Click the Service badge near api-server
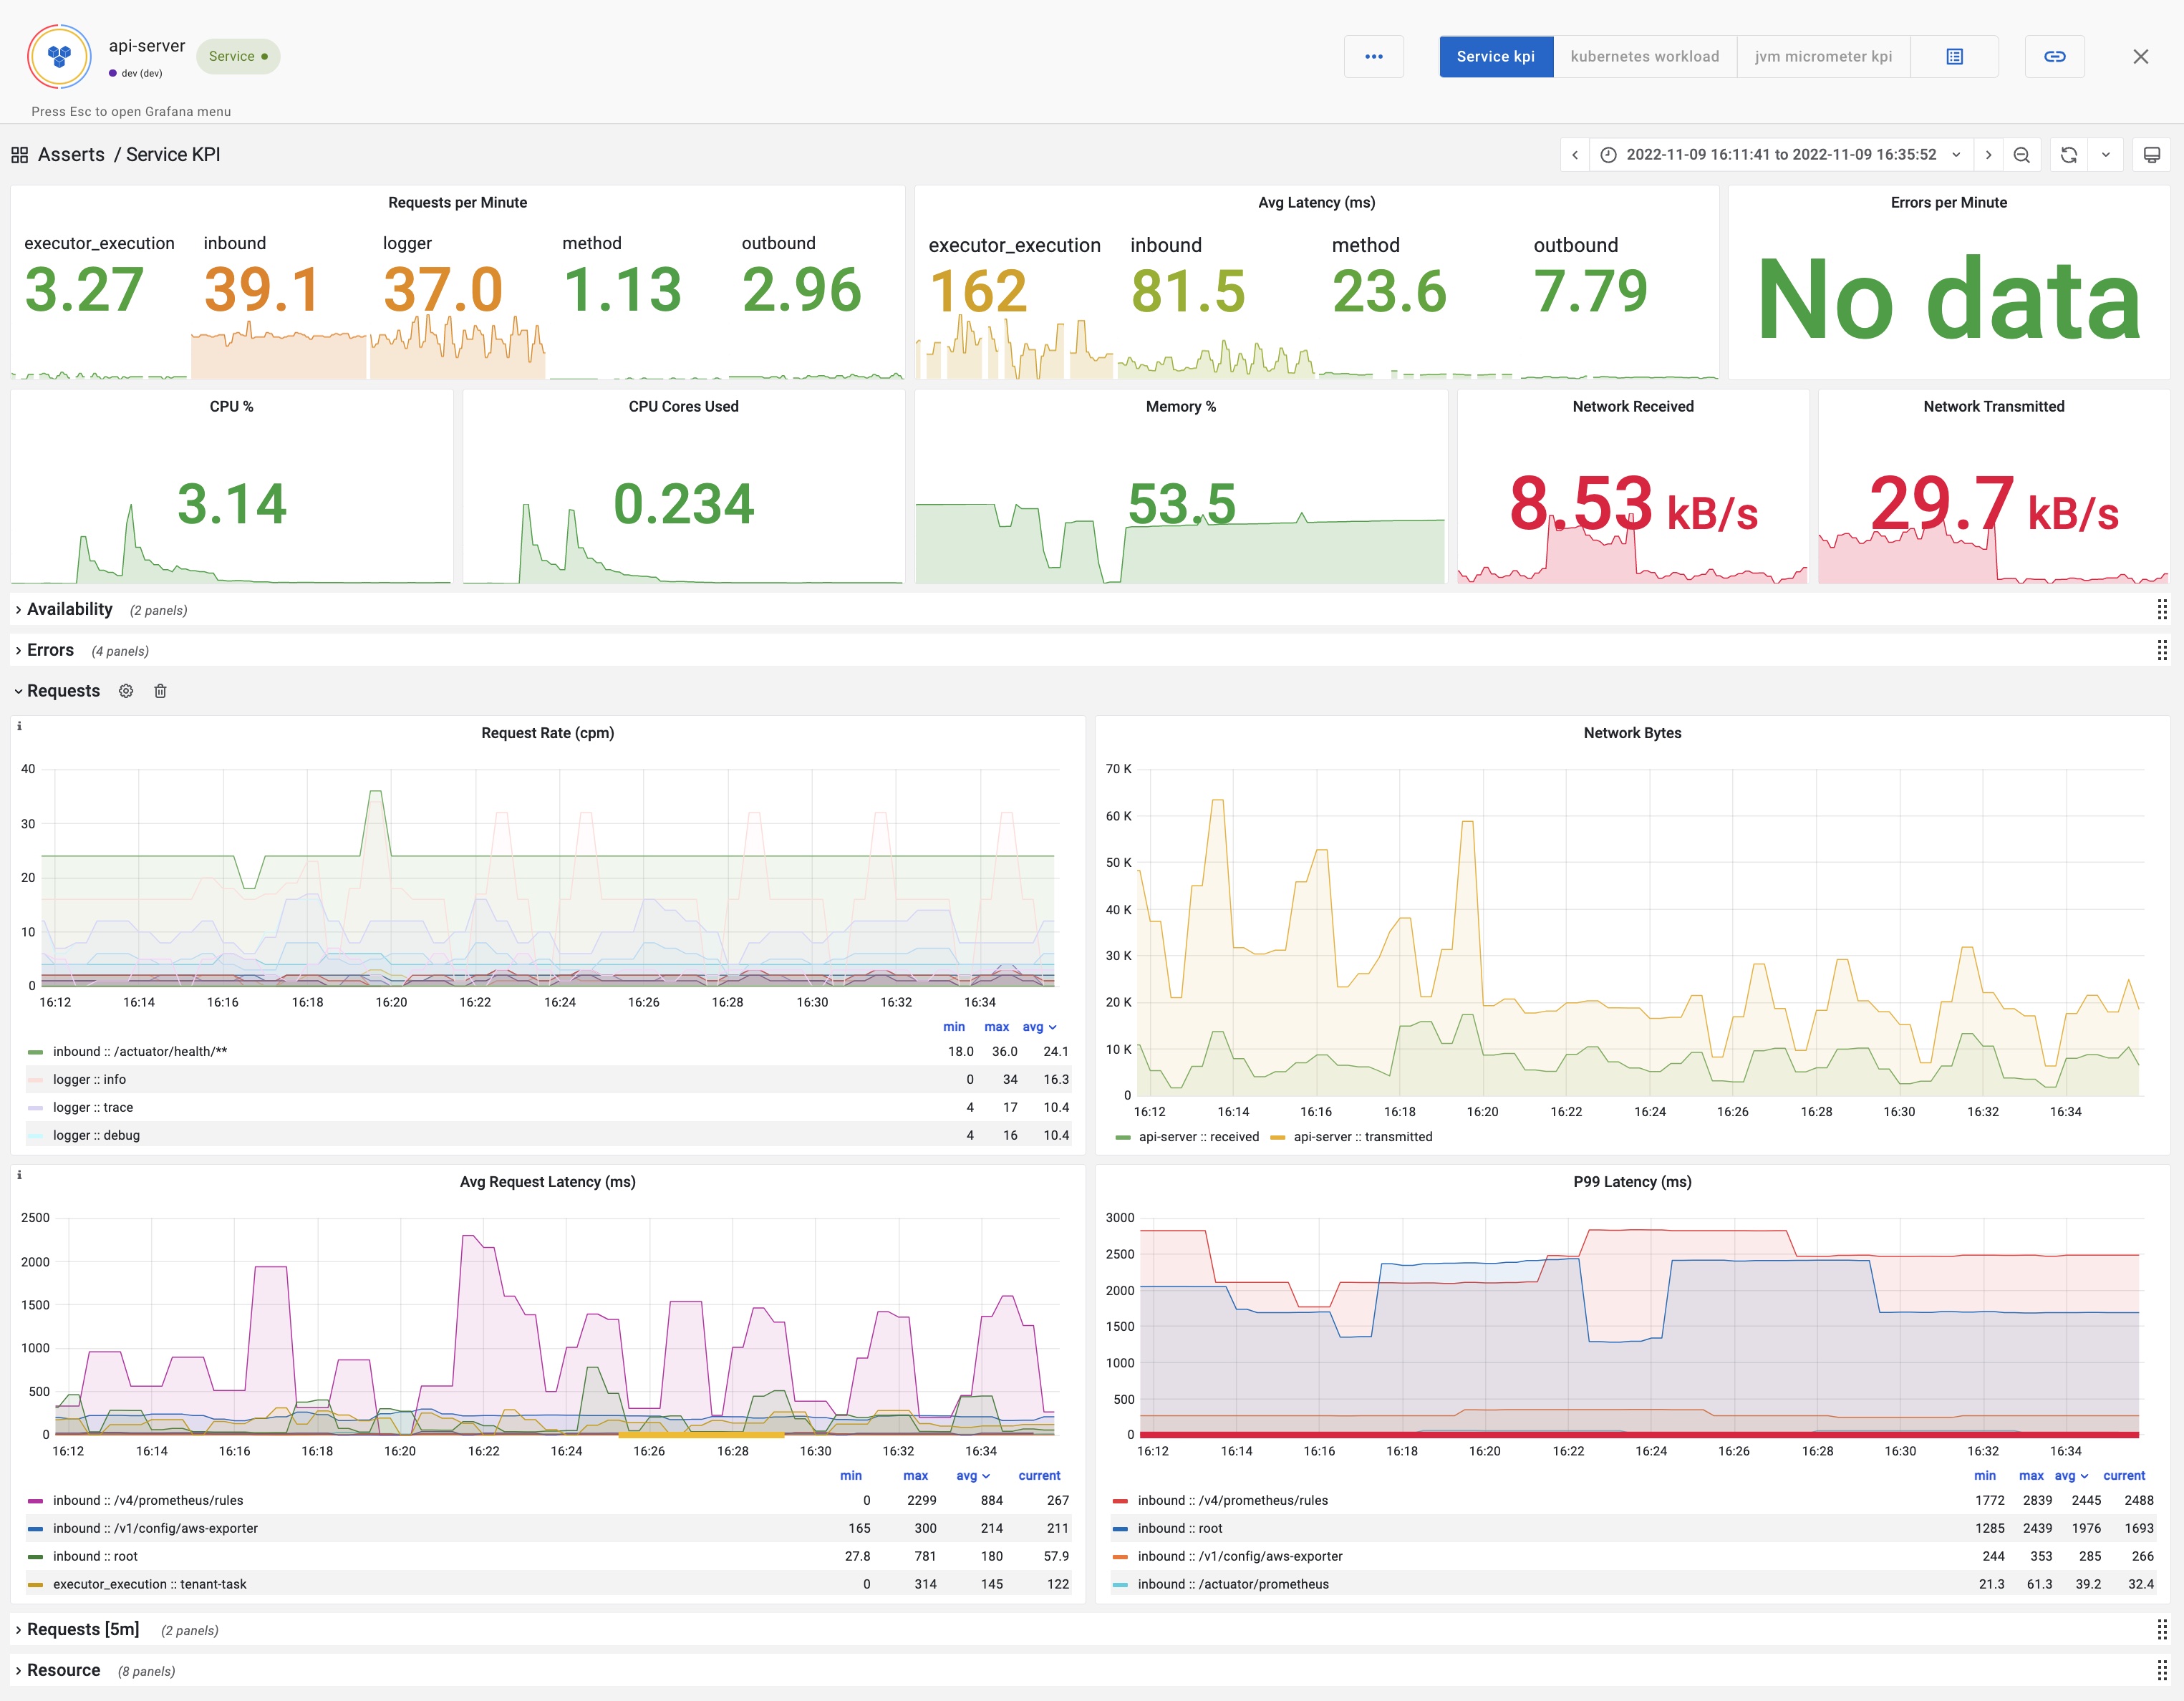The image size is (2184, 1701). 237,56
